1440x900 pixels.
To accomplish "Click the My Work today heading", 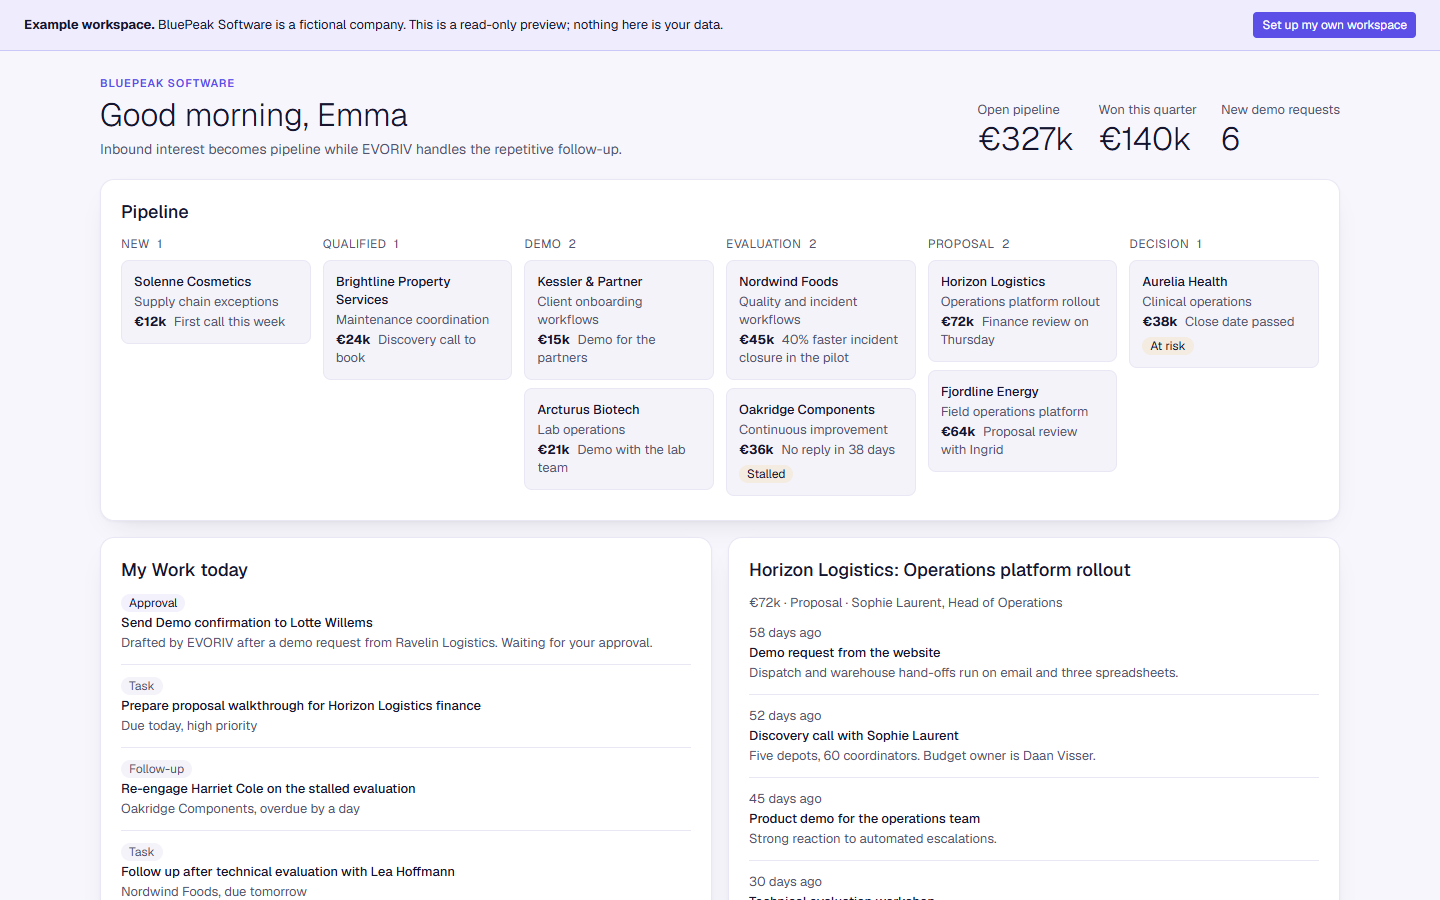I will click(184, 570).
